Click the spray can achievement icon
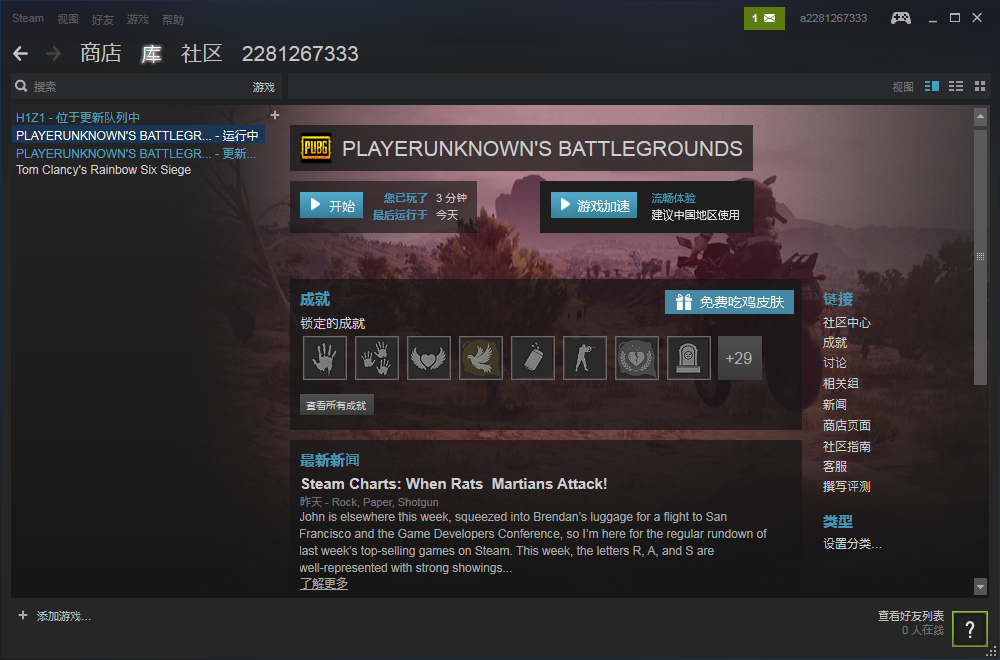The width and height of the screenshot is (1000, 660). click(x=533, y=358)
